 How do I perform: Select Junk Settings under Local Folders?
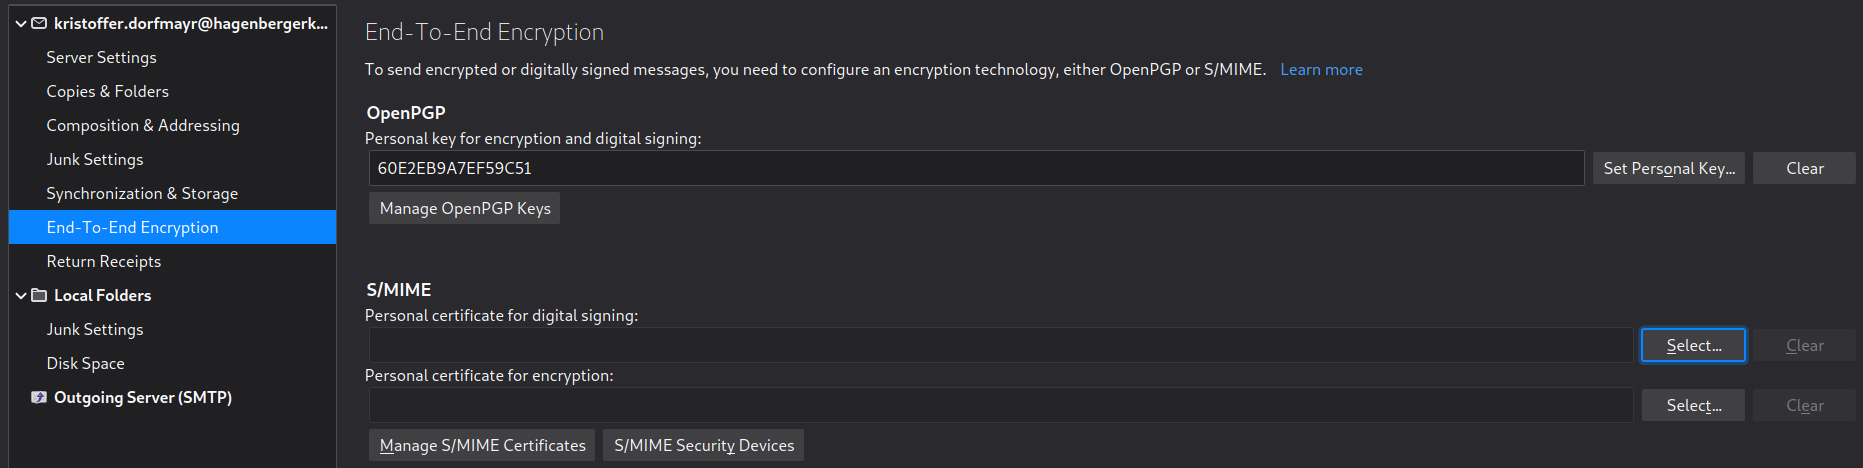click(x=94, y=329)
